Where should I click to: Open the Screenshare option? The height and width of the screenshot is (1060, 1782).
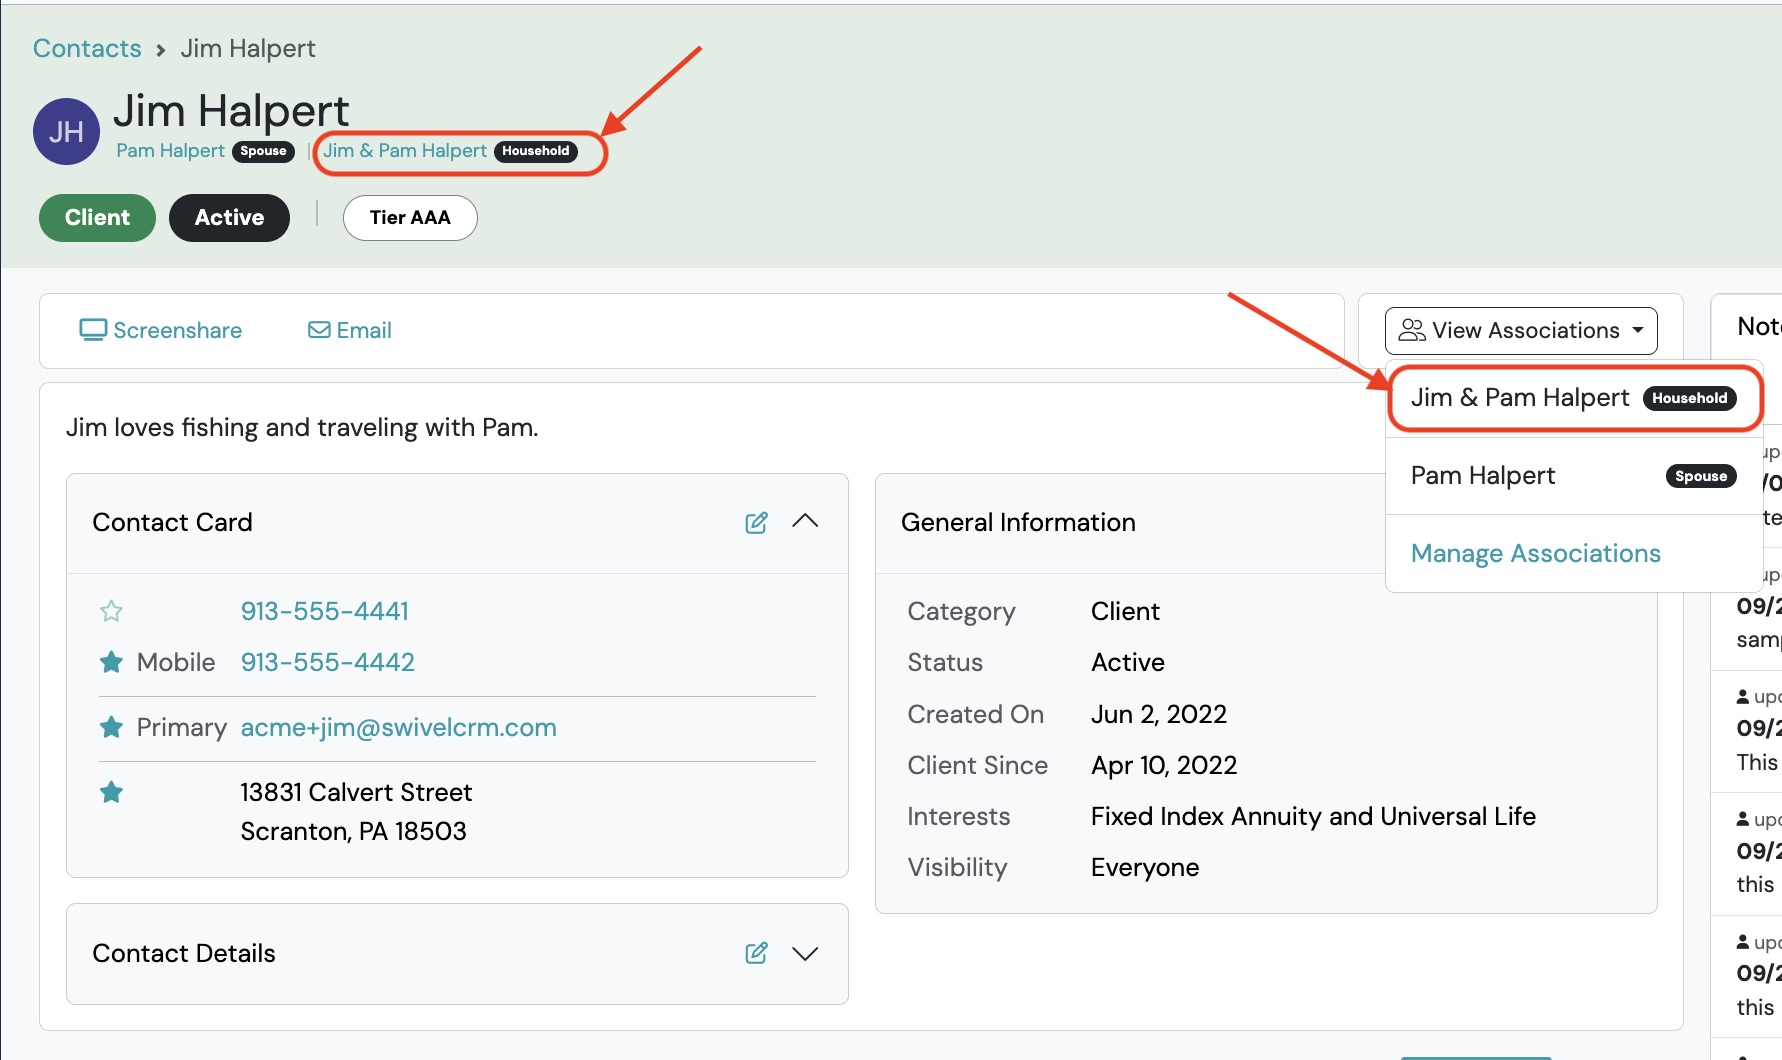pos(161,330)
